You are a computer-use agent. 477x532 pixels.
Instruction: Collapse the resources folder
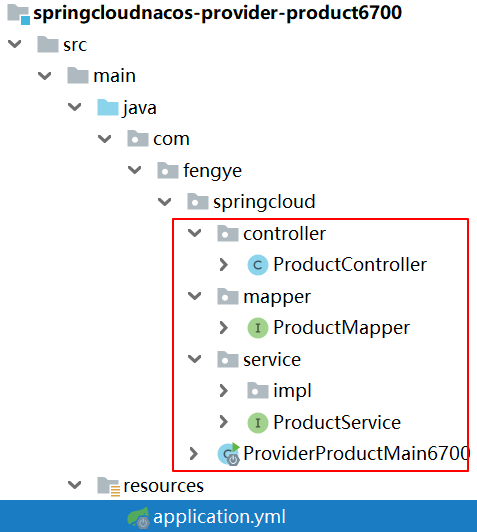tap(75, 485)
